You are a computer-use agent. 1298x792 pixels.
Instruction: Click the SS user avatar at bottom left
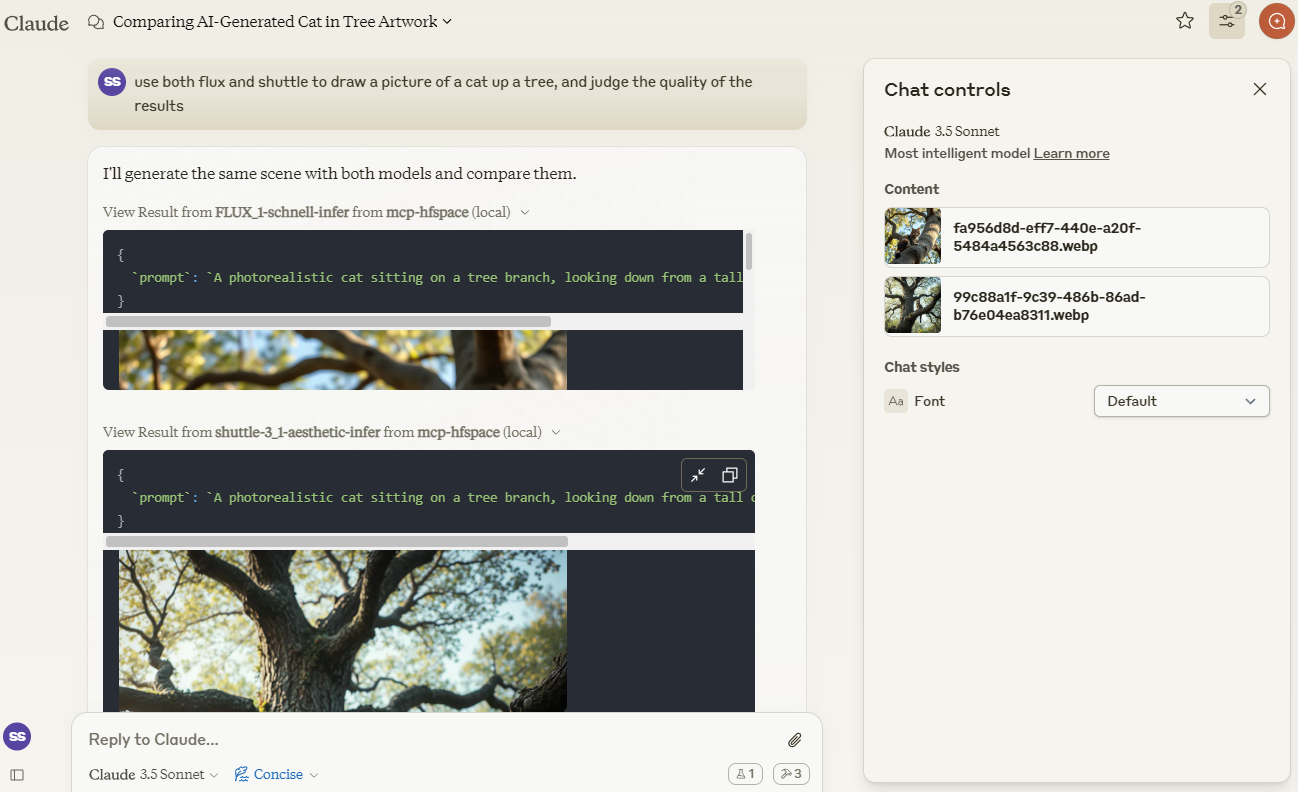pyautogui.click(x=17, y=737)
